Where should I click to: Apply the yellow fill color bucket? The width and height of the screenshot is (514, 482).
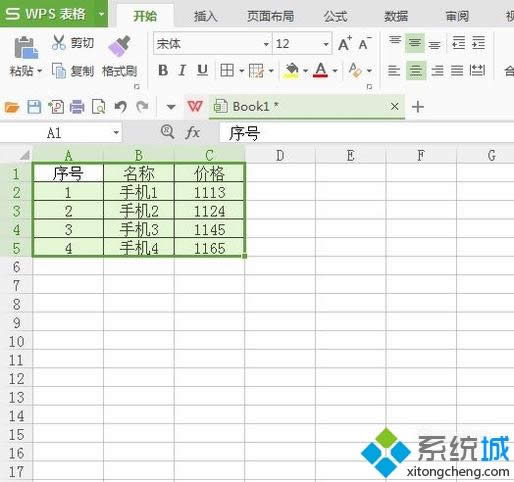click(x=292, y=70)
